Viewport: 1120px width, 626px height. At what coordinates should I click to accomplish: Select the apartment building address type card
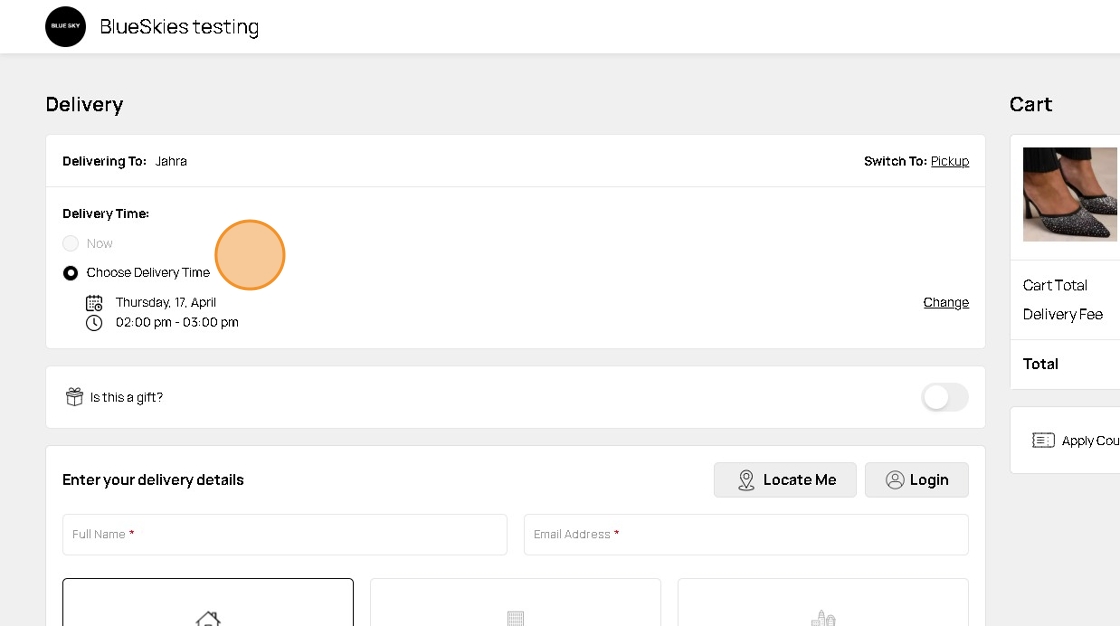[515, 603]
